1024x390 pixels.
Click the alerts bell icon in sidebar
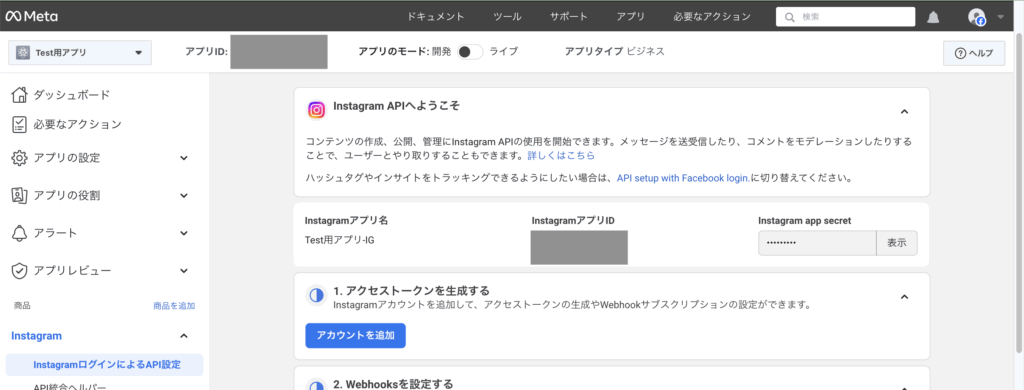tap(20, 233)
